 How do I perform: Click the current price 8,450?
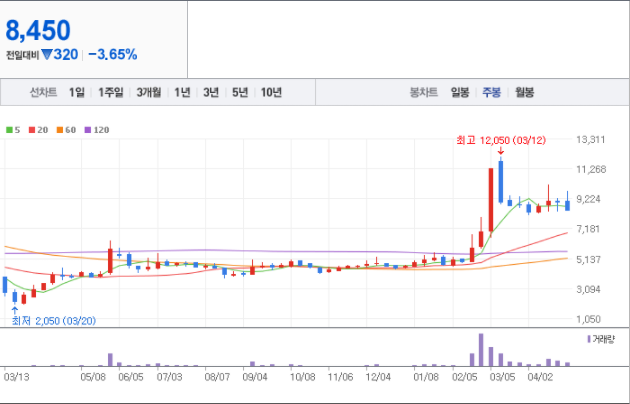point(38,30)
